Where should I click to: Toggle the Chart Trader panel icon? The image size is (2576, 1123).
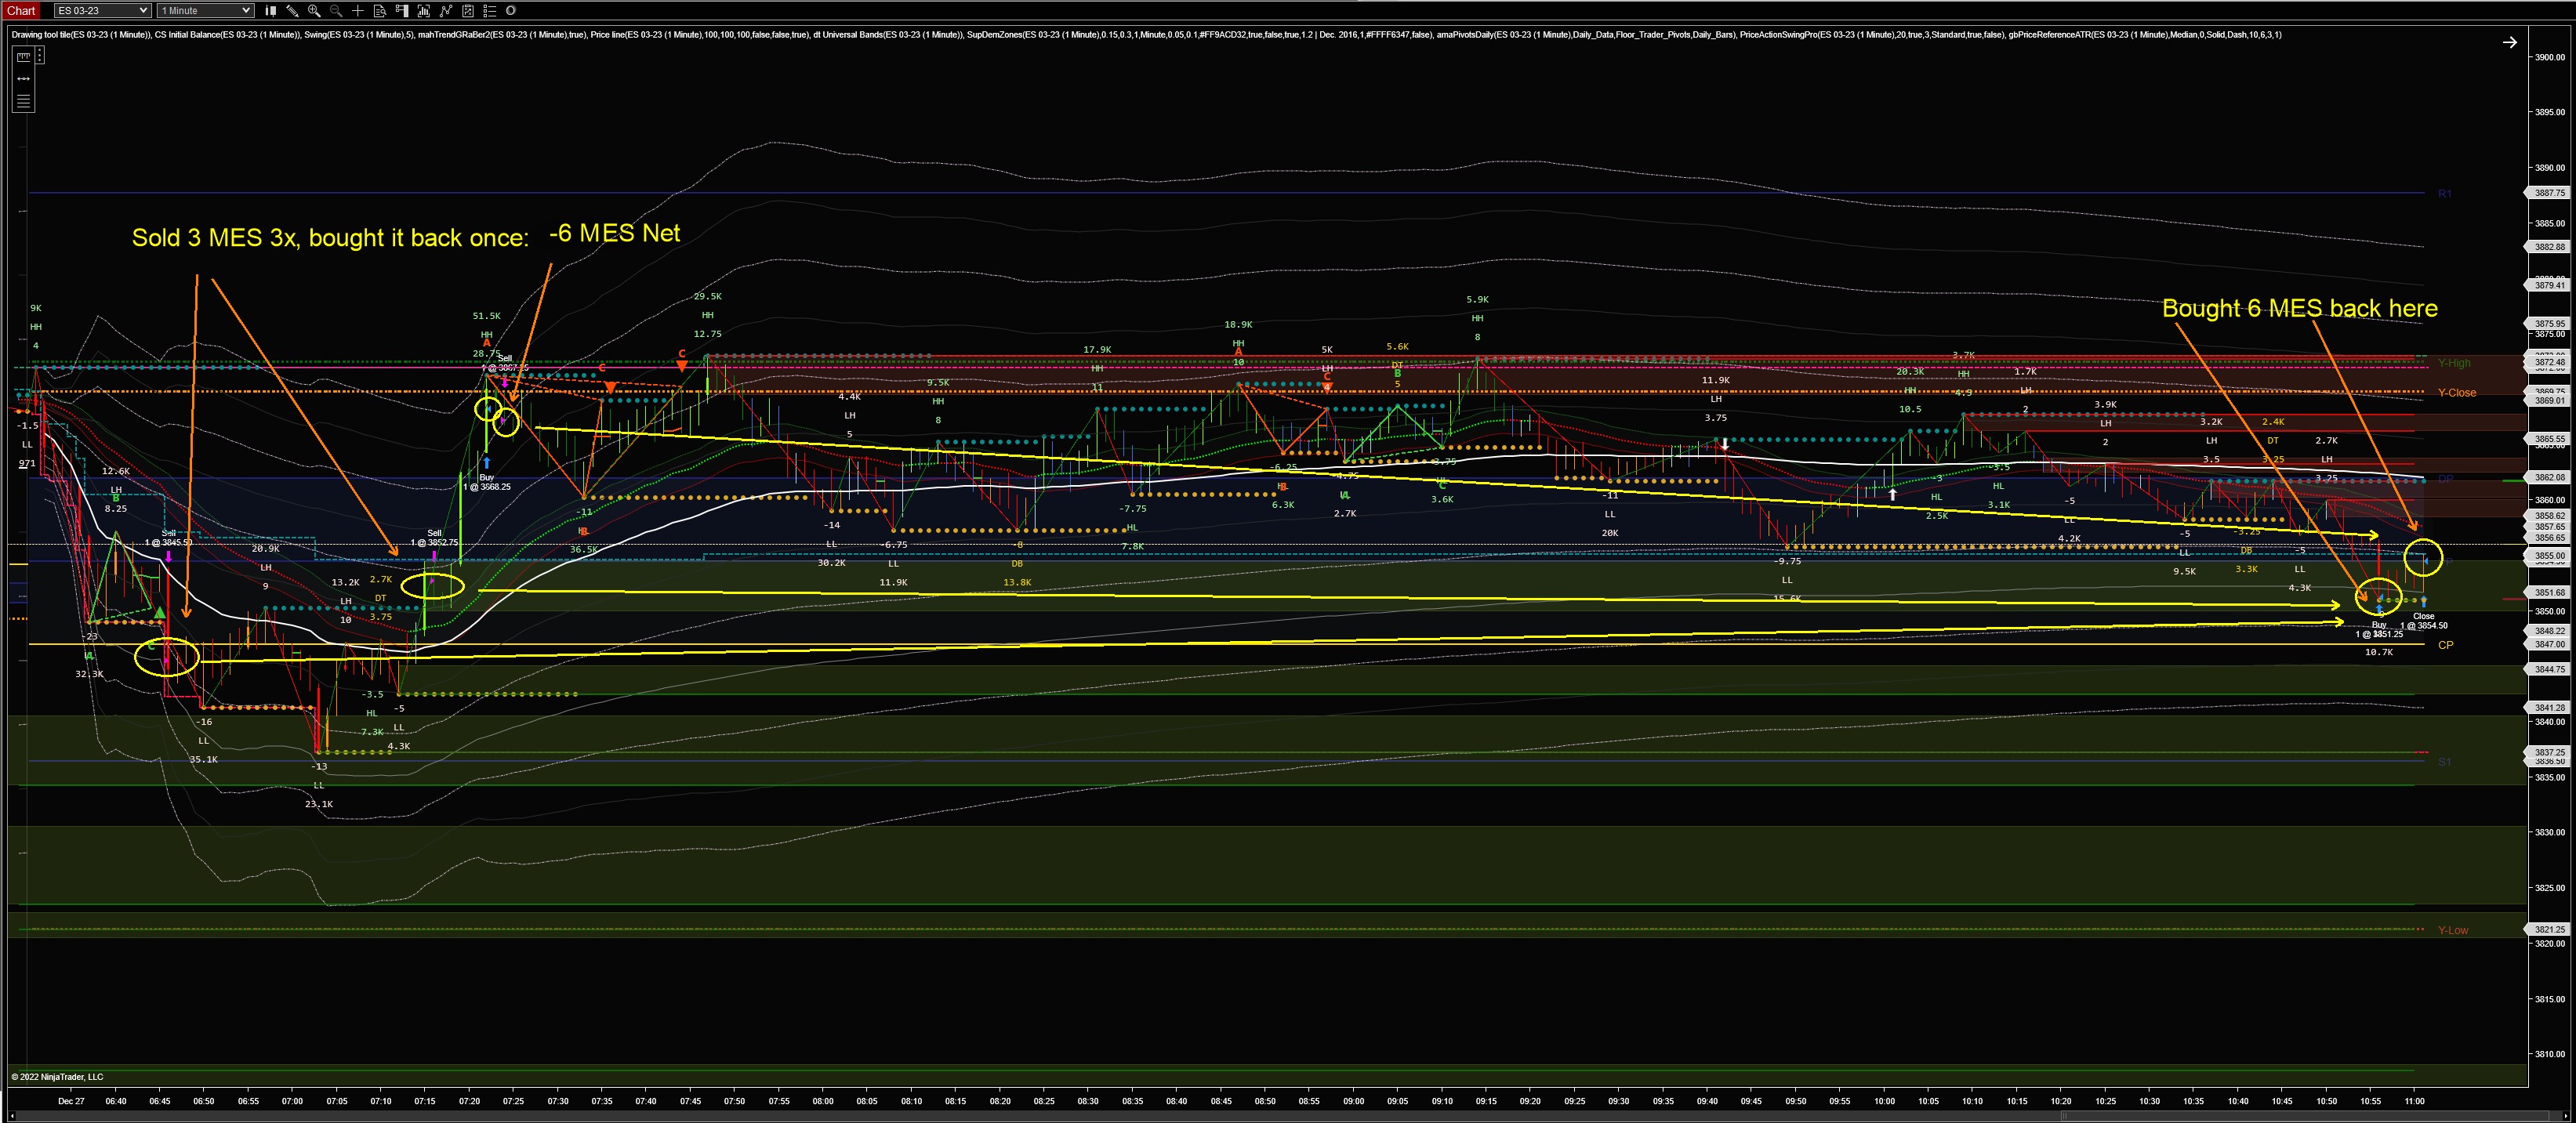pyautogui.click(x=402, y=11)
